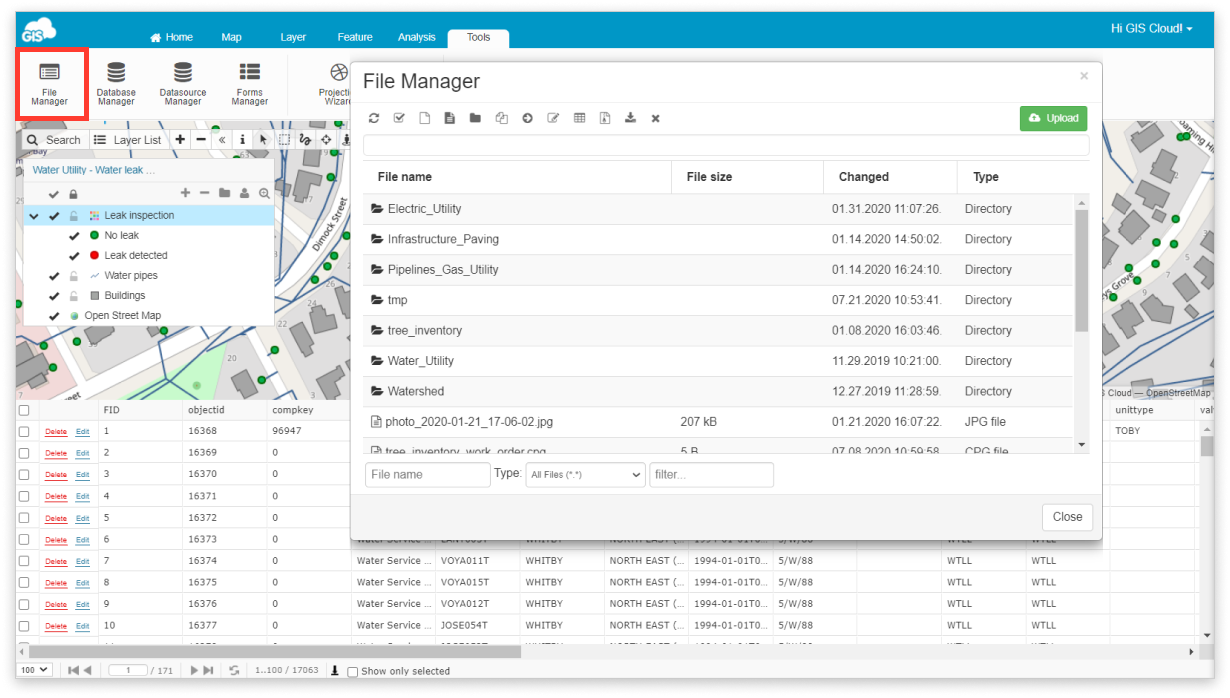Click the Close button in File Manager
The image size is (1230, 698).
(x=1067, y=517)
